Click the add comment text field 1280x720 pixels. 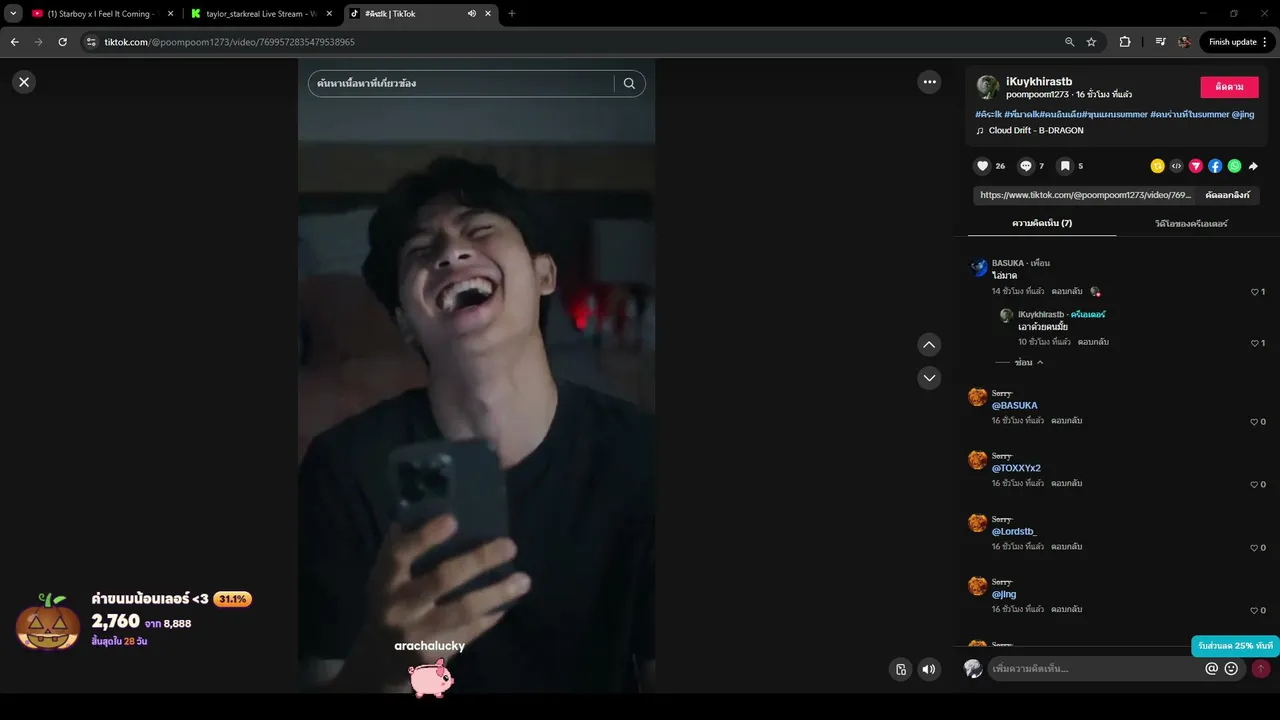point(1095,668)
